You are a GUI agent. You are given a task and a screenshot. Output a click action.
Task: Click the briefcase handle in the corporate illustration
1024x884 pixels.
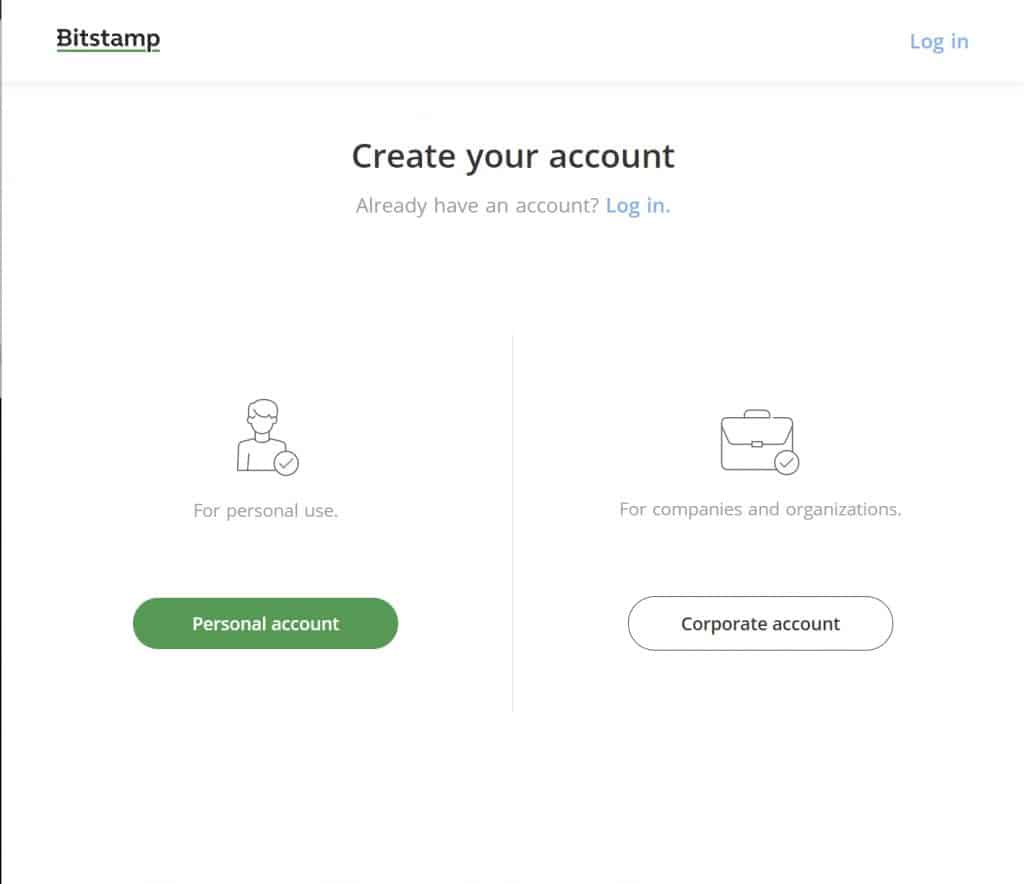click(x=756, y=412)
